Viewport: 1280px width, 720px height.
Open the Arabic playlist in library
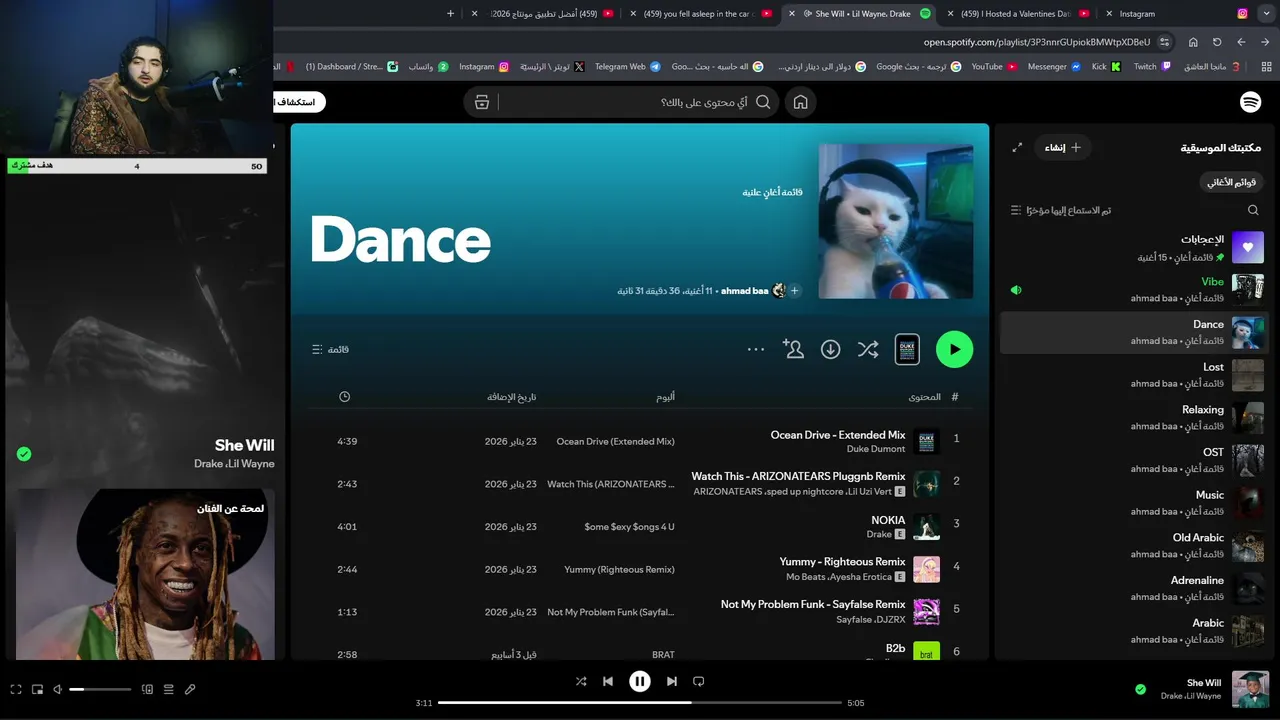(x=1132, y=630)
